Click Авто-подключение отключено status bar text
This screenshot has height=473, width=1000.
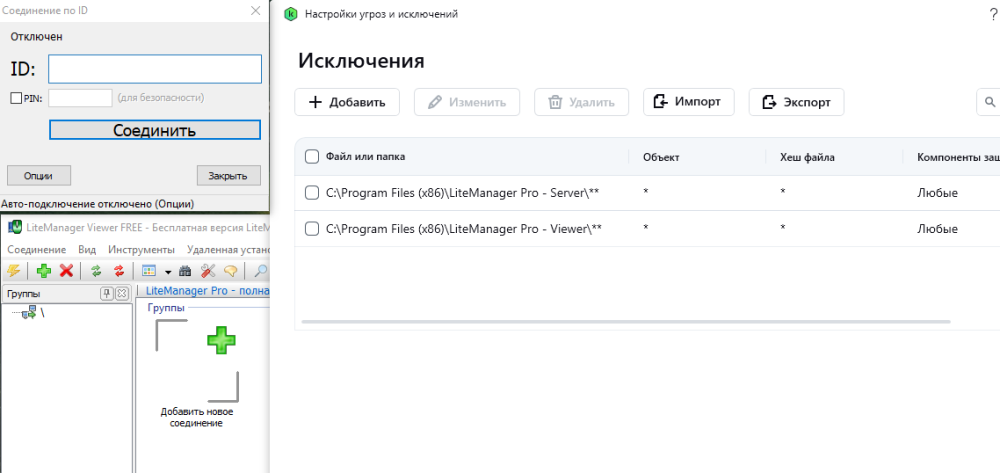[x=98, y=205]
